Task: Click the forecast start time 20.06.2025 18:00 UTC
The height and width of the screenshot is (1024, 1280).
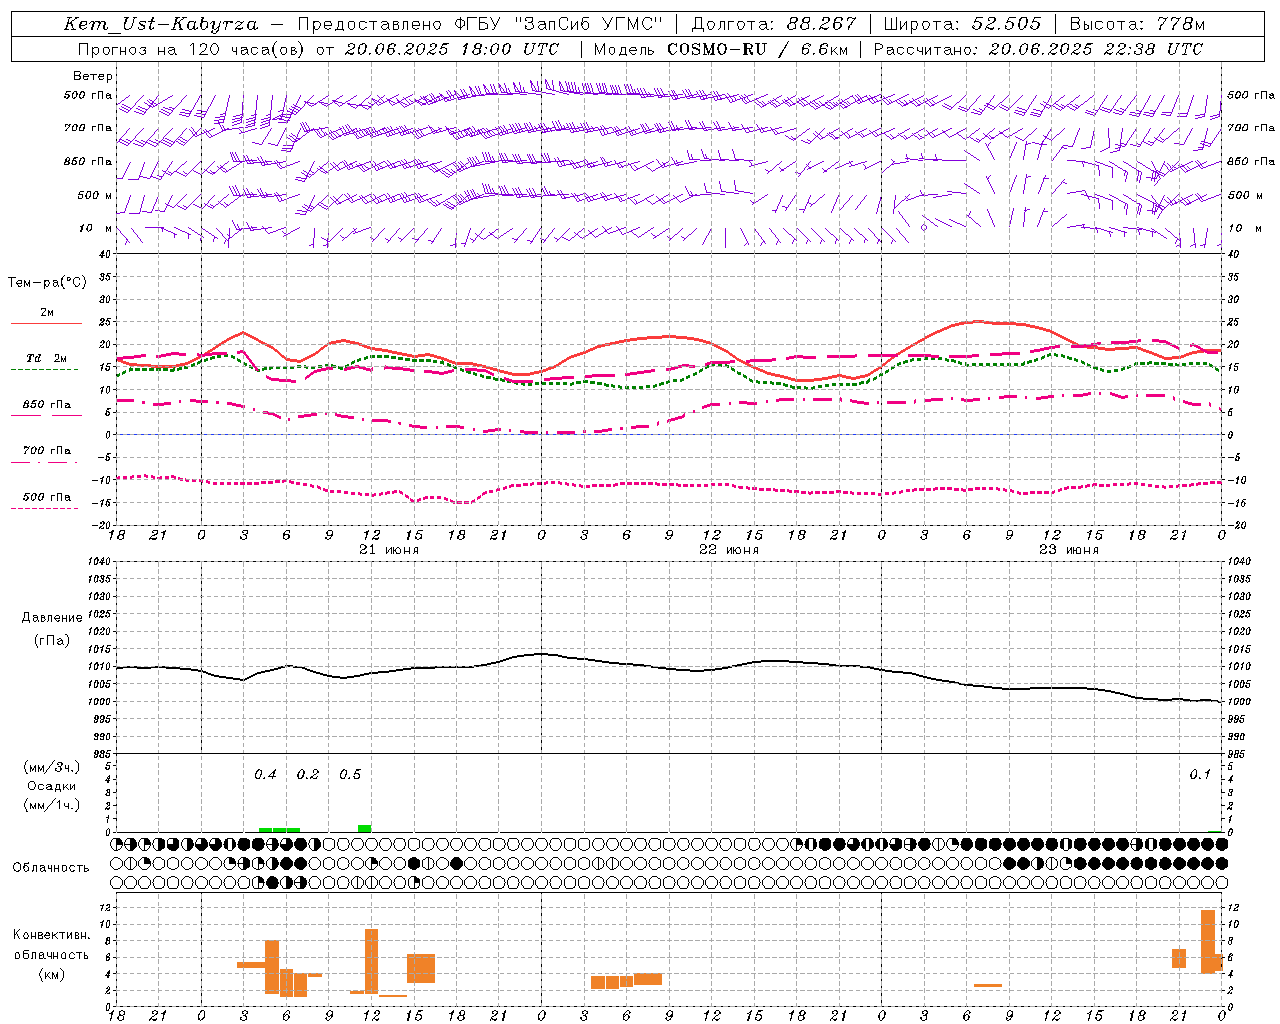Action: click(452, 49)
